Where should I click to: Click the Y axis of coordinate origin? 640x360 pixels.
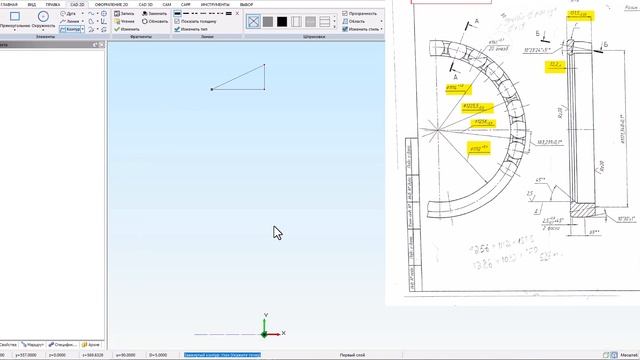tap(264, 323)
